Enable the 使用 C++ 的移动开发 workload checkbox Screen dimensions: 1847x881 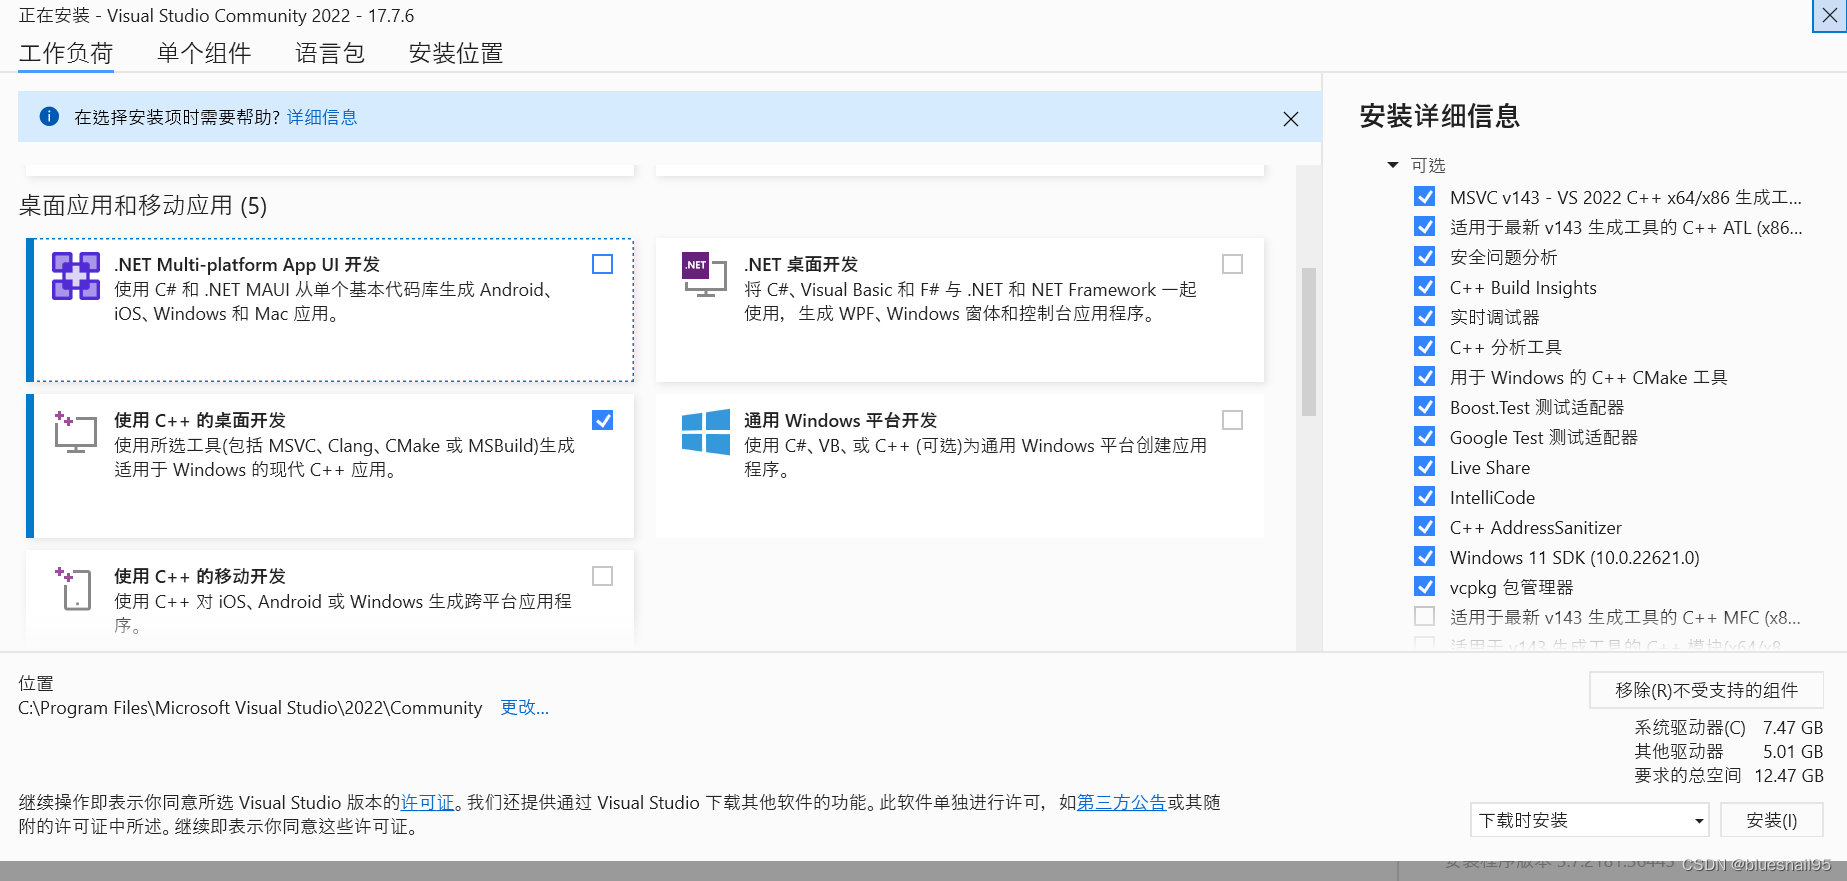pos(602,576)
